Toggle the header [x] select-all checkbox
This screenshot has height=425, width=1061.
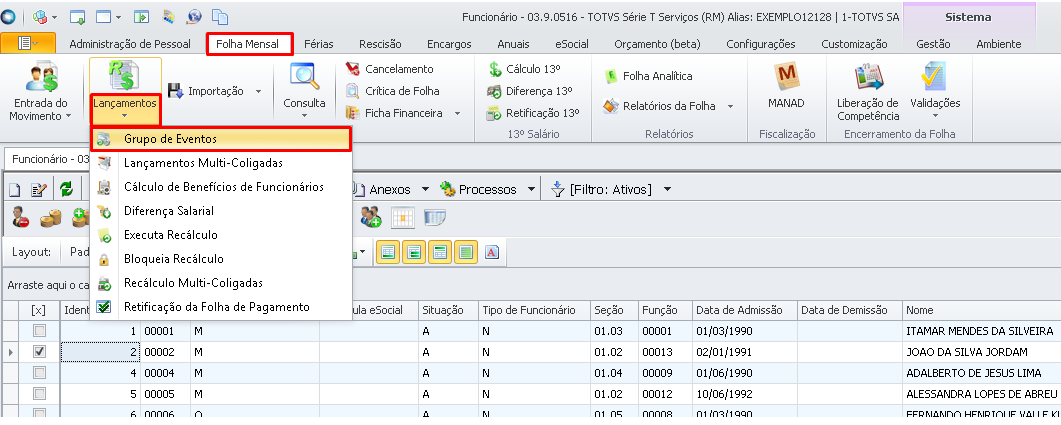pos(39,311)
